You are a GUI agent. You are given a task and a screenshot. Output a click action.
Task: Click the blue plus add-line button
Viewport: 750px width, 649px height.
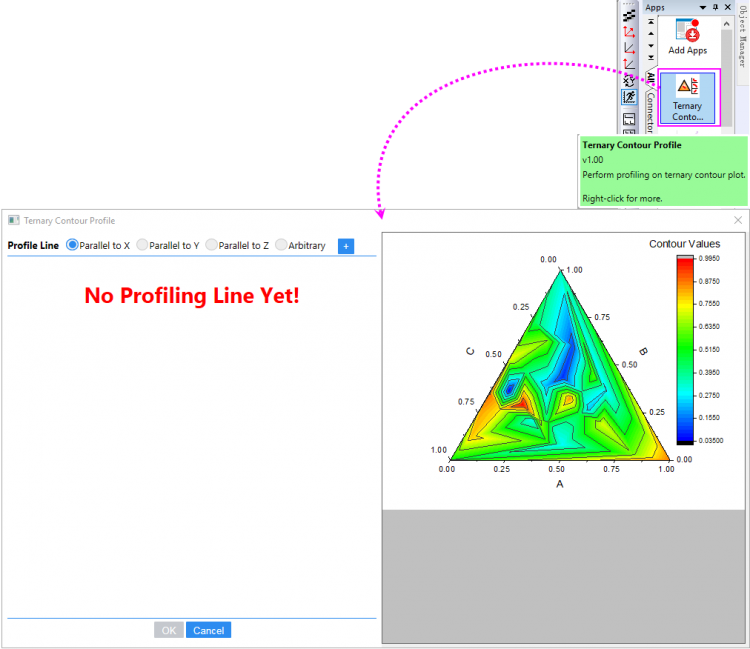pyautogui.click(x=346, y=246)
